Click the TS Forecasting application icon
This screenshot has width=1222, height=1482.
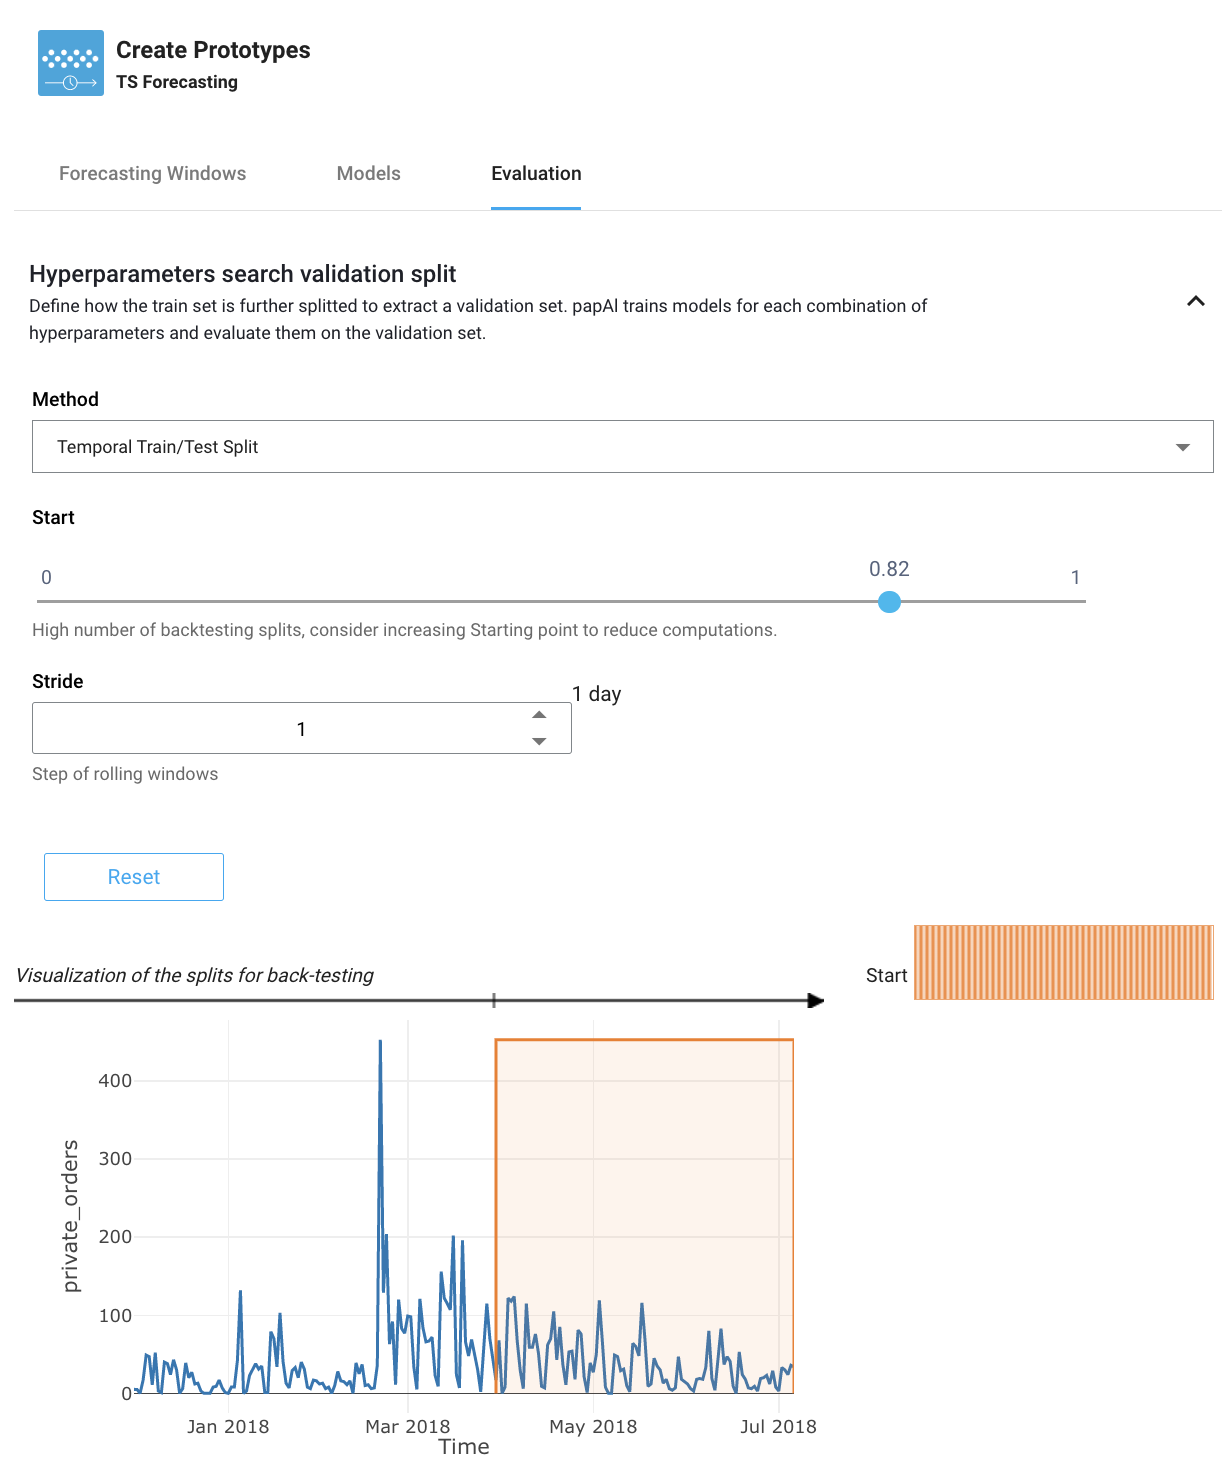pyautogui.click(x=70, y=62)
